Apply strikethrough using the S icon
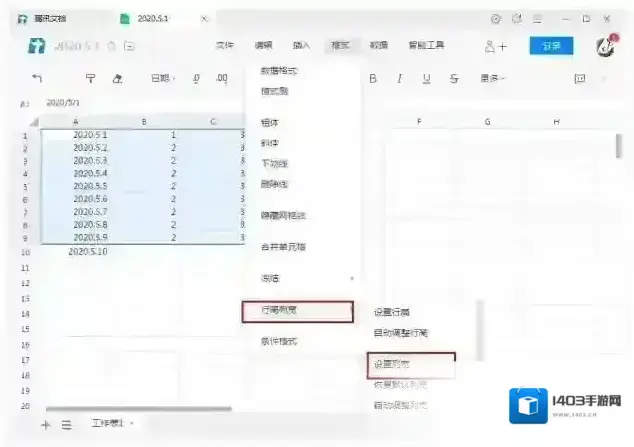This screenshot has width=634, height=447. click(453, 79)
